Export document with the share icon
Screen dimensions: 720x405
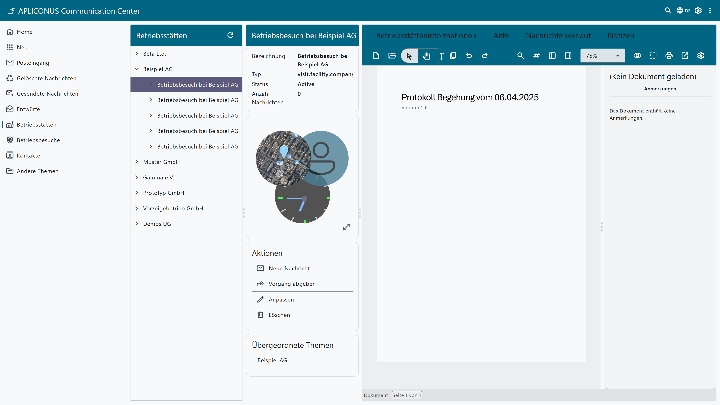tap(685, 56)
